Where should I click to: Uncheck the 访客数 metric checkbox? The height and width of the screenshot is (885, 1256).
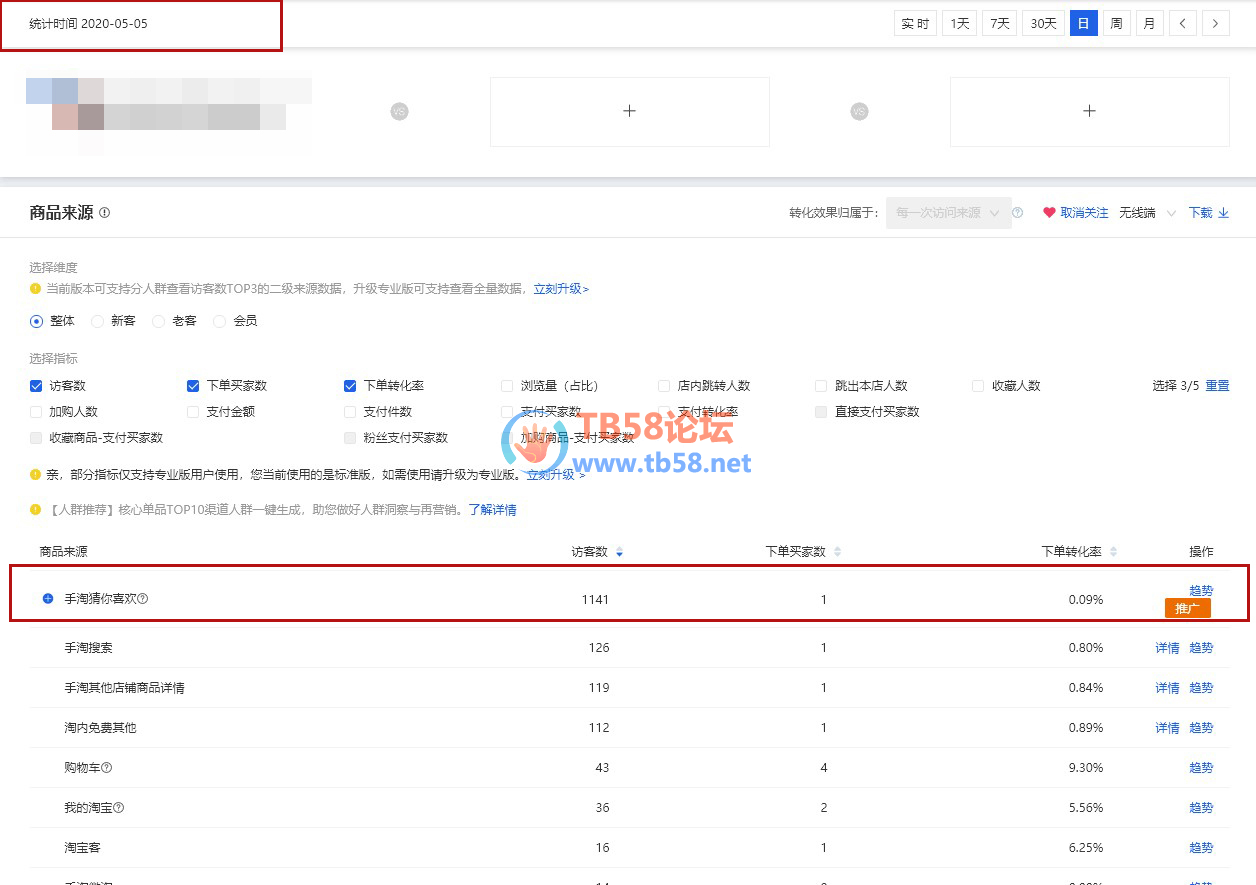pyautogui.click(x=36, y=386)
